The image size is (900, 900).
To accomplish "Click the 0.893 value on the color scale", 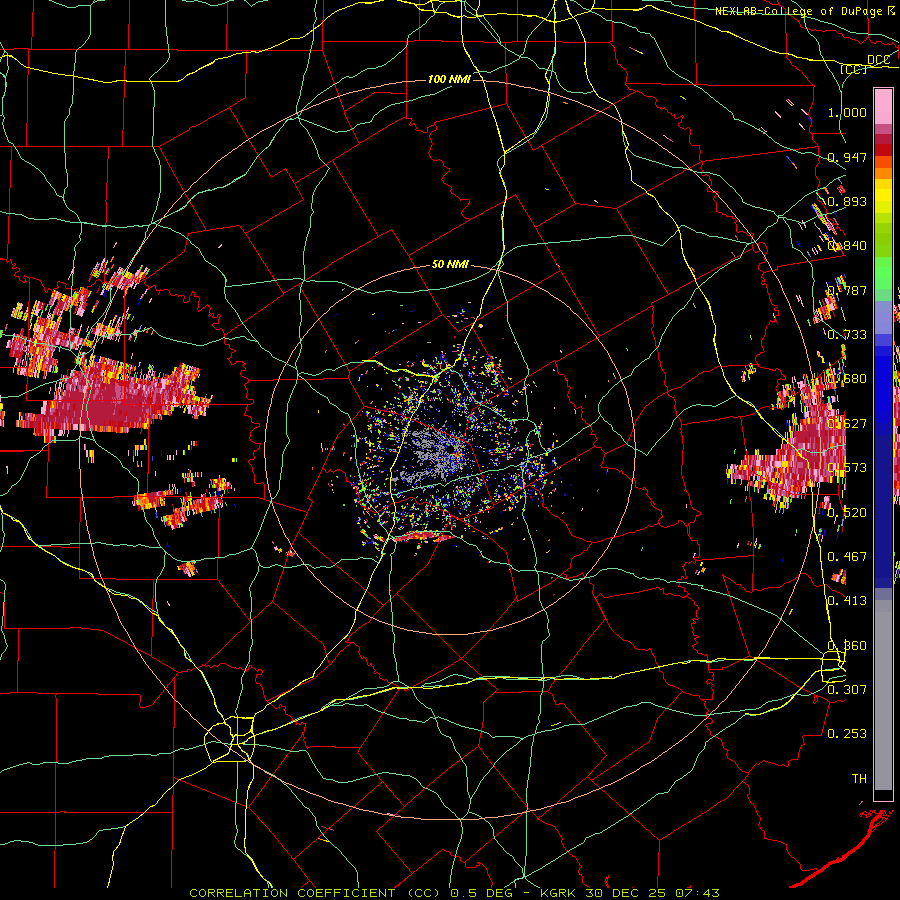I will (x=847, y=201).
